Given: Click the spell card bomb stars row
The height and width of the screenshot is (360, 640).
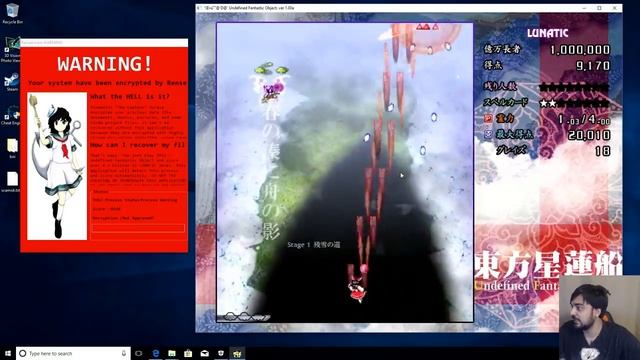Looking at the screenshot, I should click(x=574, y=103).
